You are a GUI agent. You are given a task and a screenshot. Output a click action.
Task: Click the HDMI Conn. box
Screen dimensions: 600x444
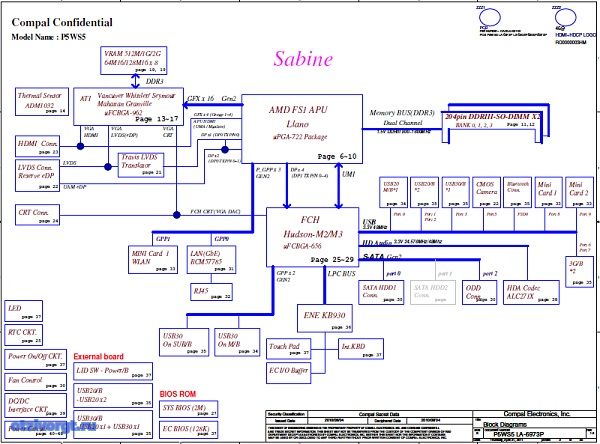tap(37, 146)
